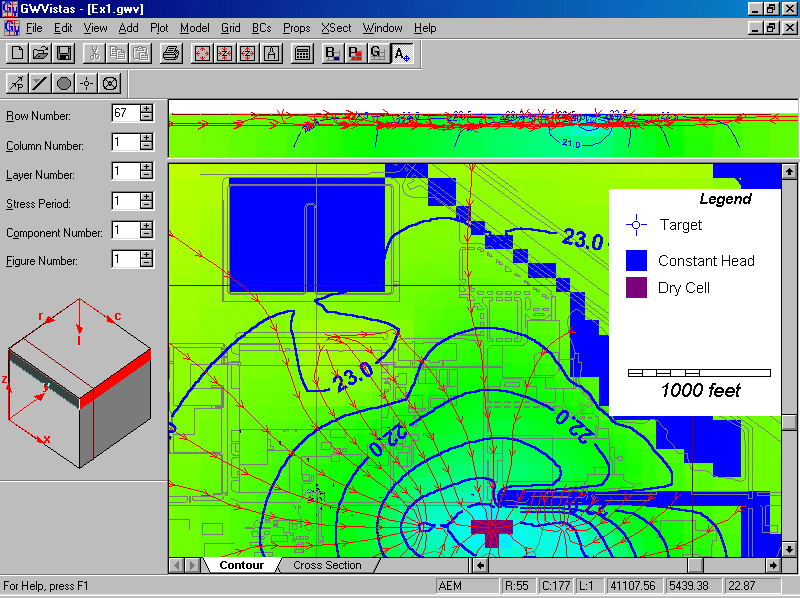Open the File menu
The image size is (800, 598).
coord(34,28)
